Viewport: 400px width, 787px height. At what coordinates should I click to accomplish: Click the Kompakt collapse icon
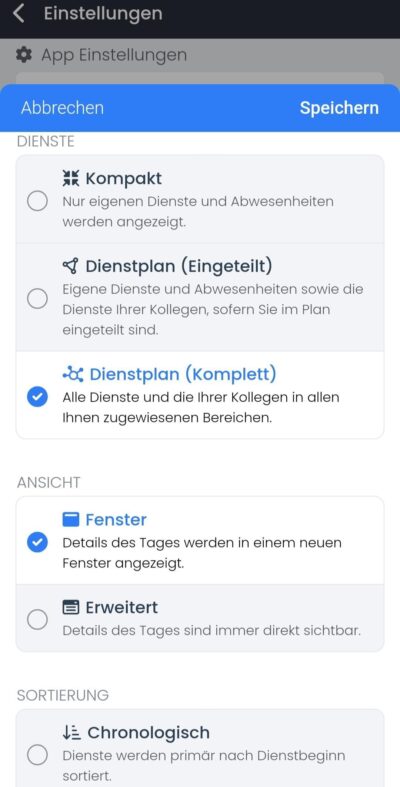coord(71,178)
